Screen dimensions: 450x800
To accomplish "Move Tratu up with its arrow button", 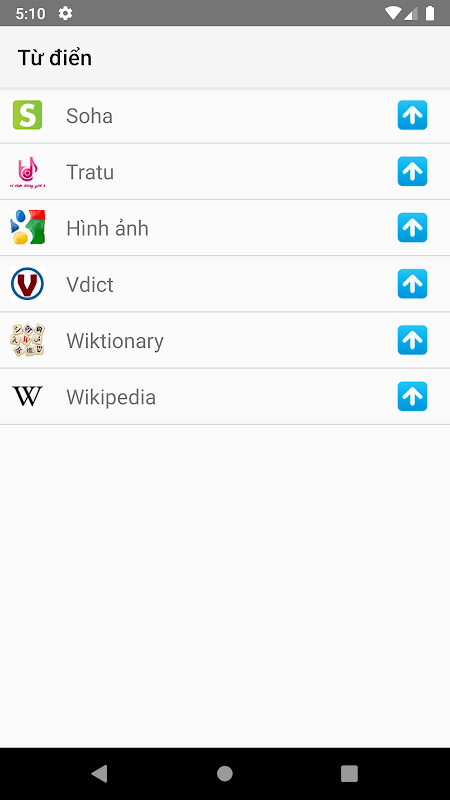I will pyautogui.click(x=412, y=171).
